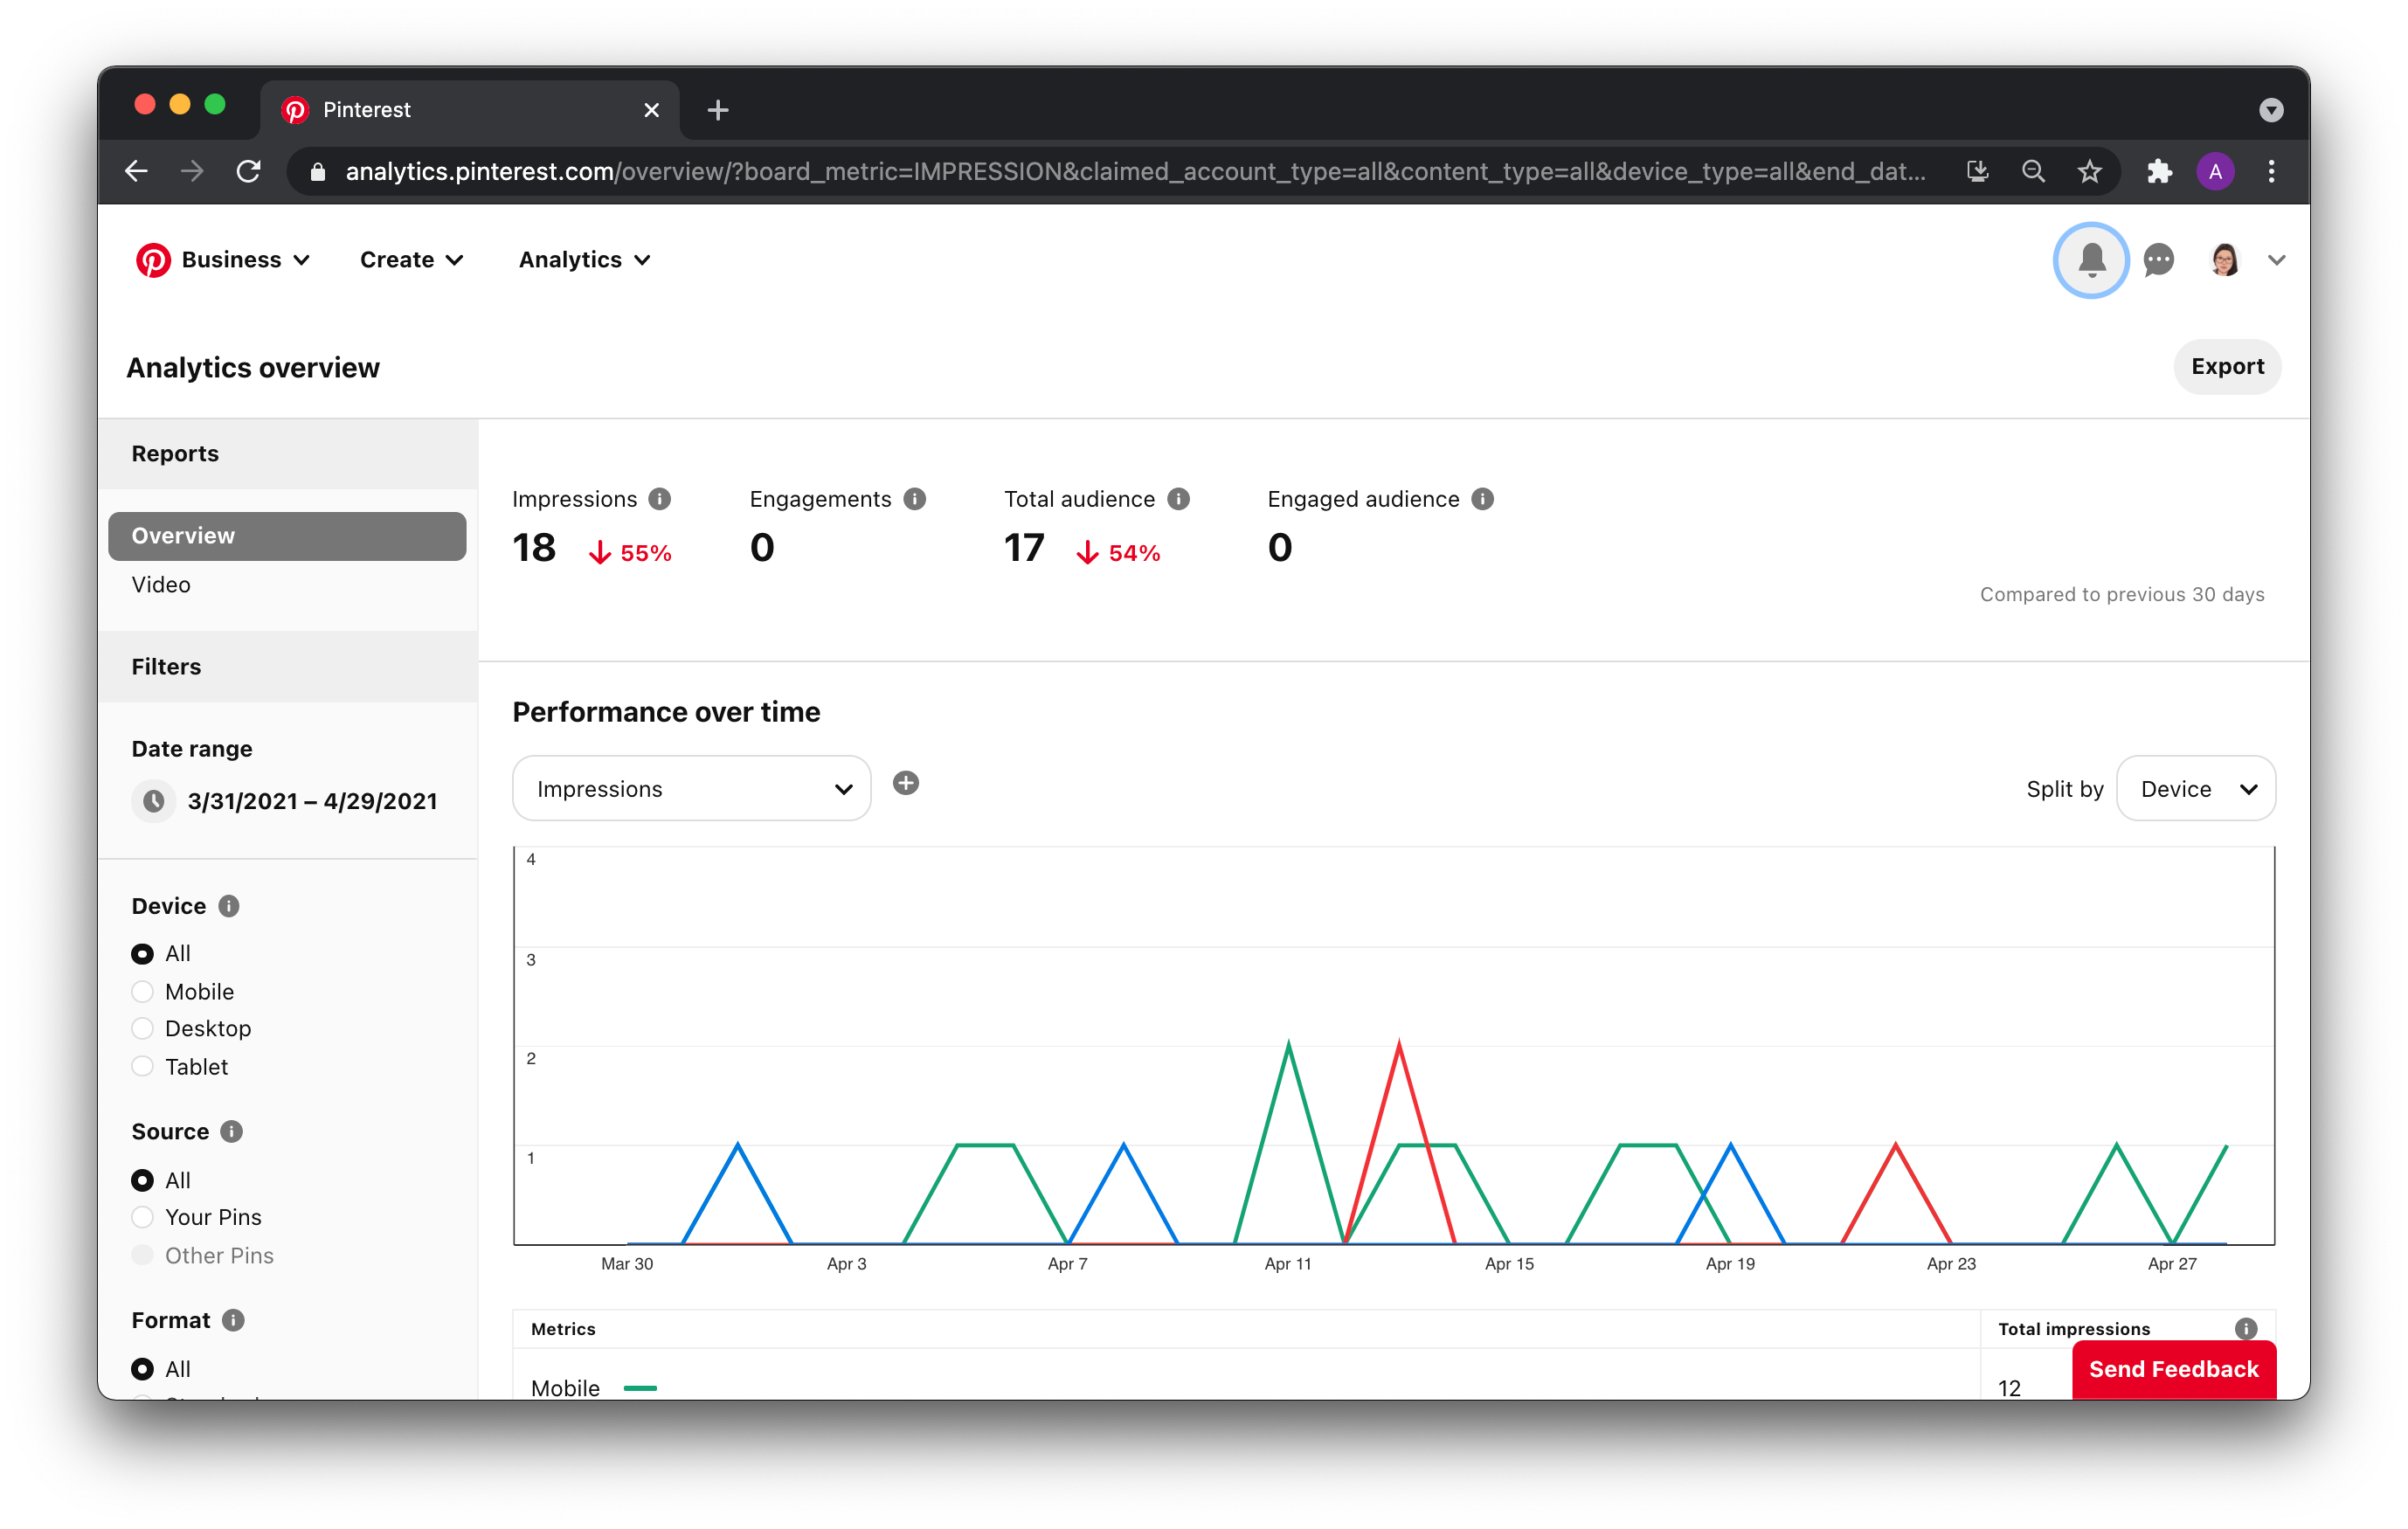Open the Impressions metric dropdown
The image size is (2408, 1529).
(x=691, y=789)
